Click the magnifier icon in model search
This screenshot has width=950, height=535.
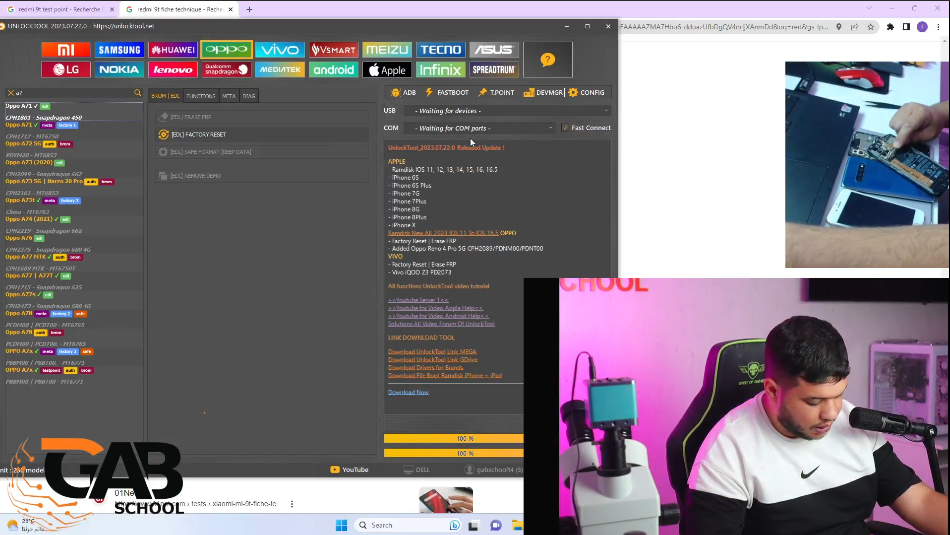coord(138,93)
